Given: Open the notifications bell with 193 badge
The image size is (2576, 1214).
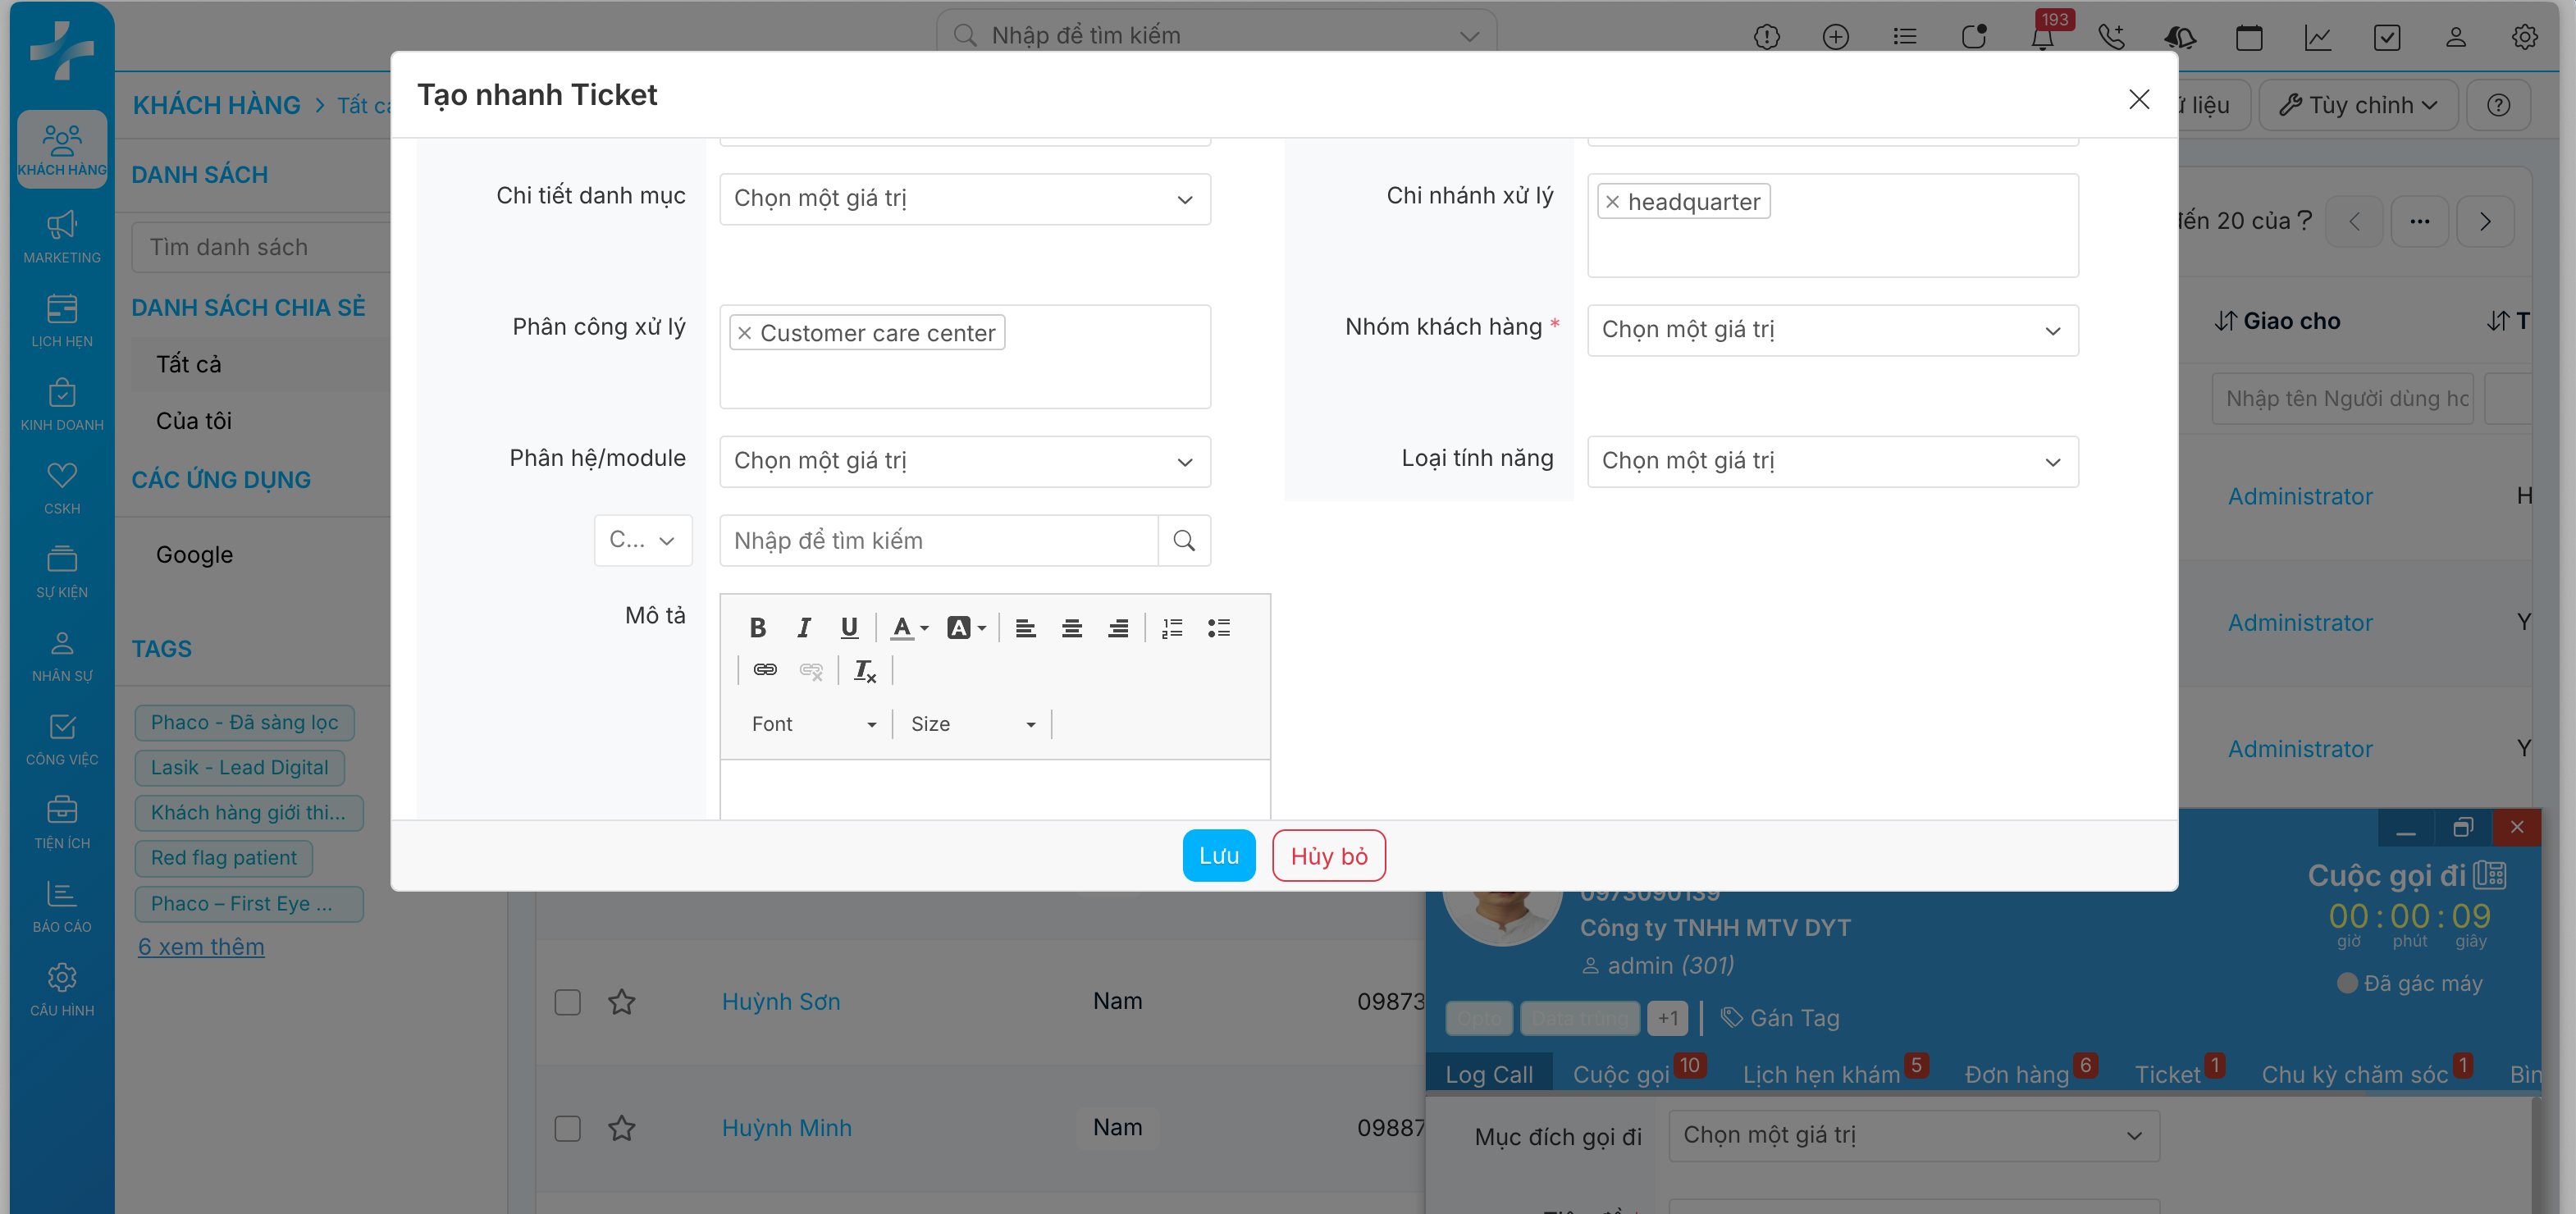Looking at the screenshot, I should pos(2042,38).
